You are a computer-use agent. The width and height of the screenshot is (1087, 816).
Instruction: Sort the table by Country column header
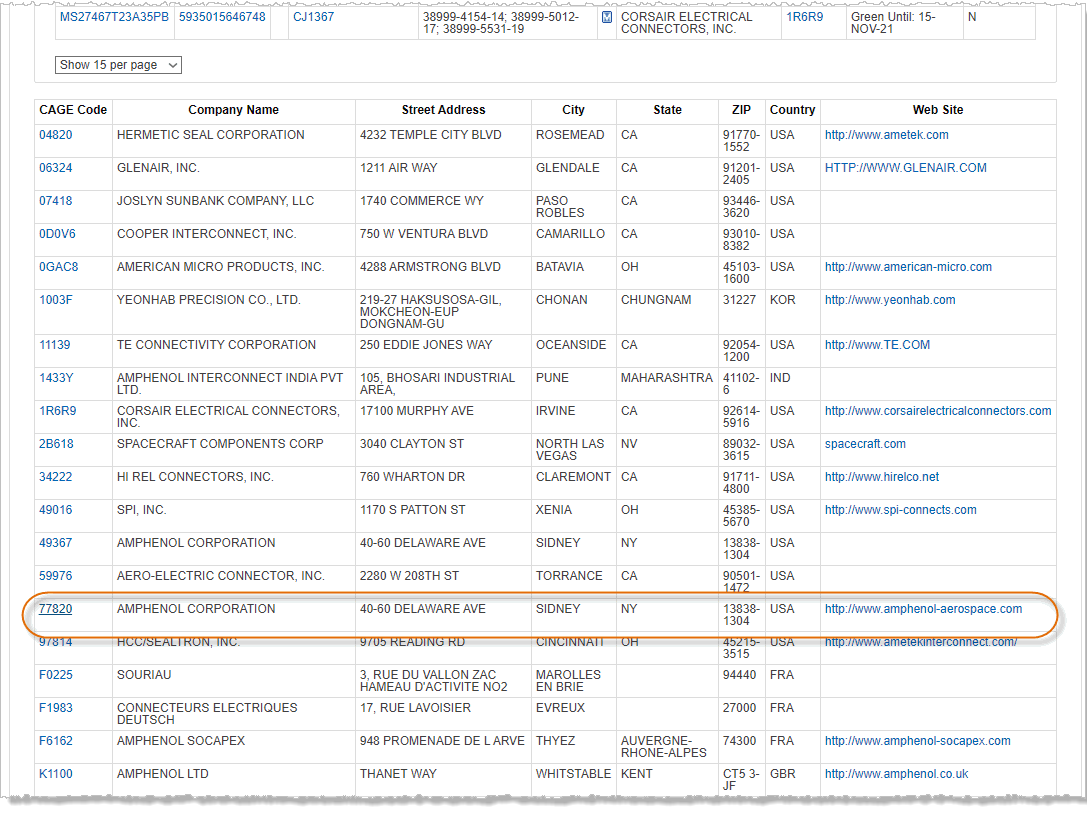click(792, 110)
